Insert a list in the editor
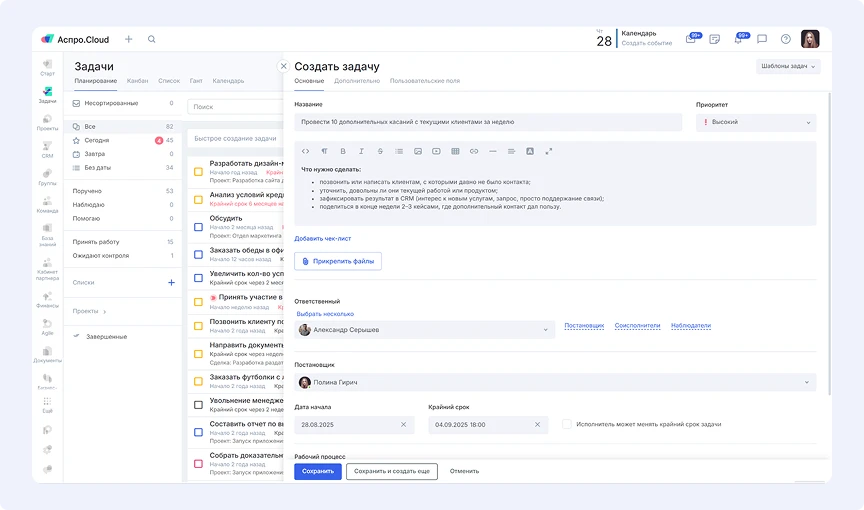The width and height of the screenshot is (864, 510). 399,151
